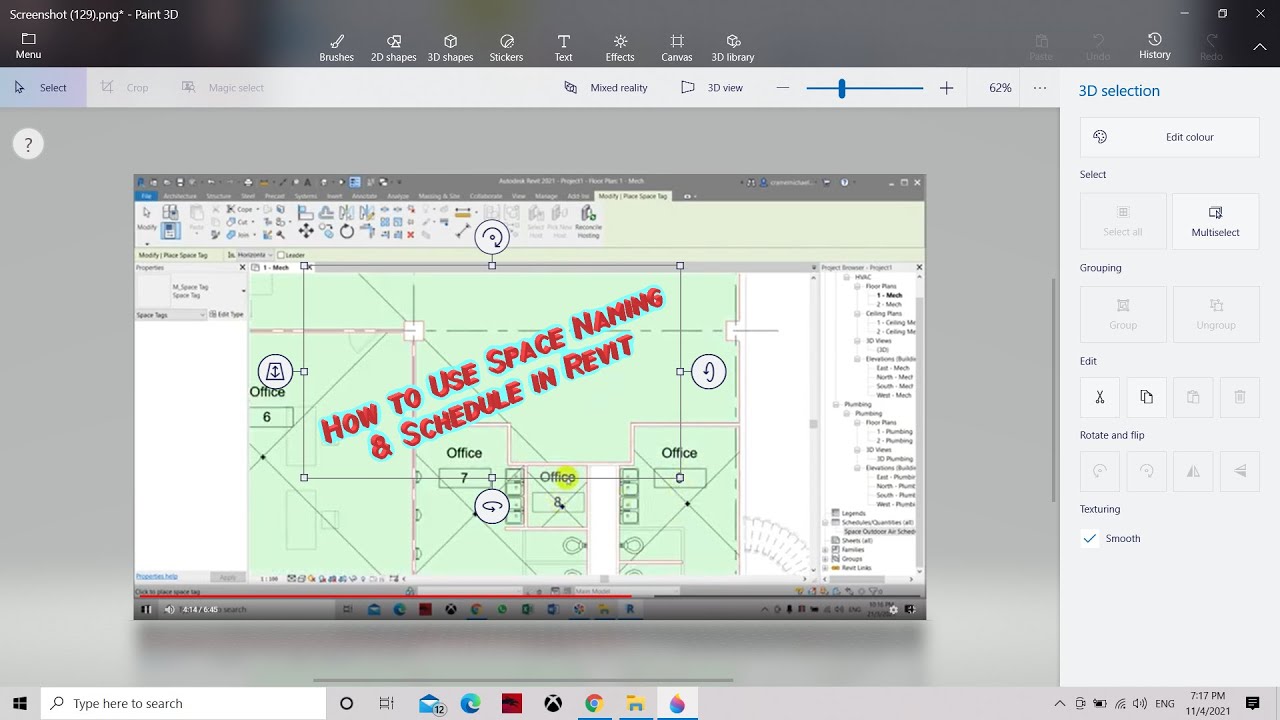
Task: Copy the selected object
Action: click(x=1146, y=397)
